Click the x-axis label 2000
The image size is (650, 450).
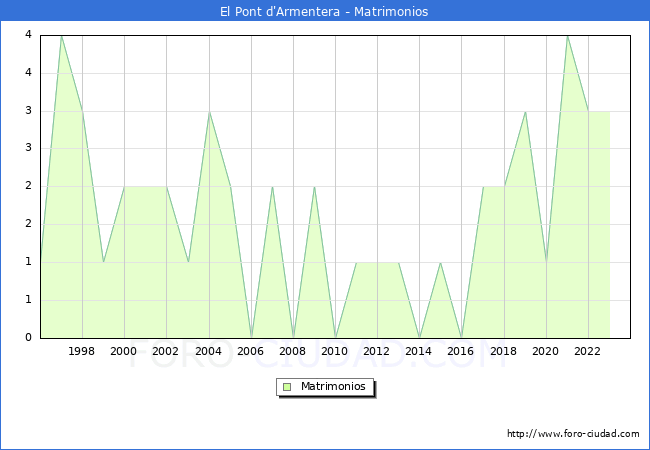(x=123, y=351)
